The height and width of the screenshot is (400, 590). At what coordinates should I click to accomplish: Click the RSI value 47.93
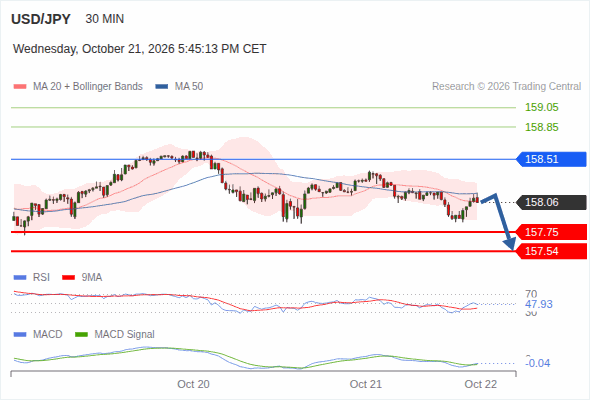tap(538, 304)
